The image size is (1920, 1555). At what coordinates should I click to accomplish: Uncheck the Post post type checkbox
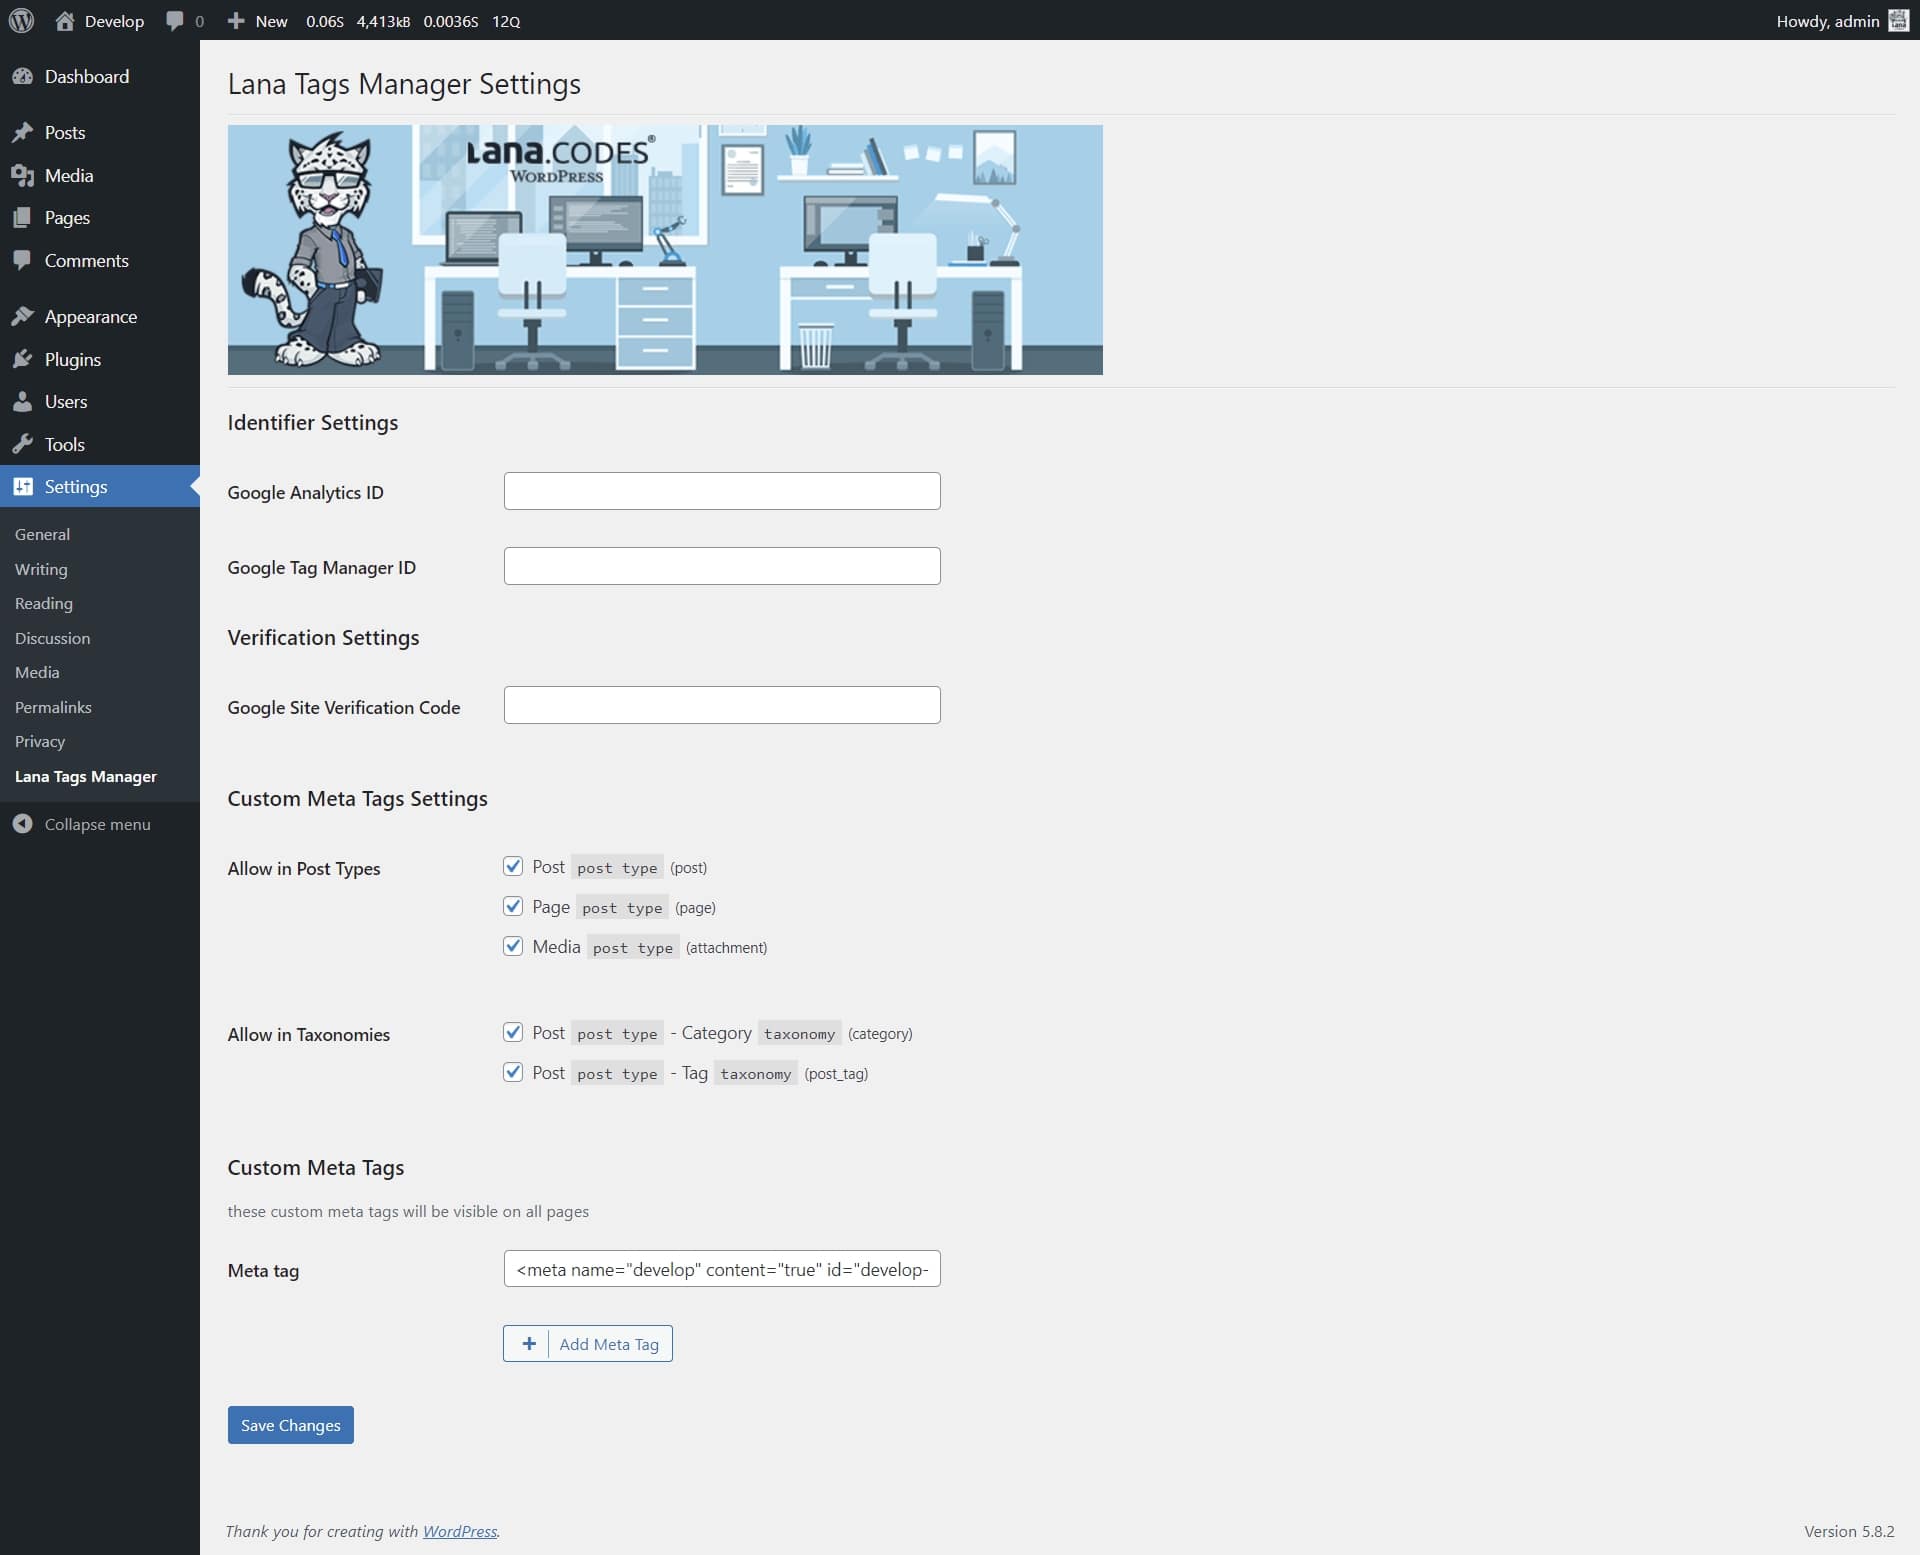tap(513, 866)
